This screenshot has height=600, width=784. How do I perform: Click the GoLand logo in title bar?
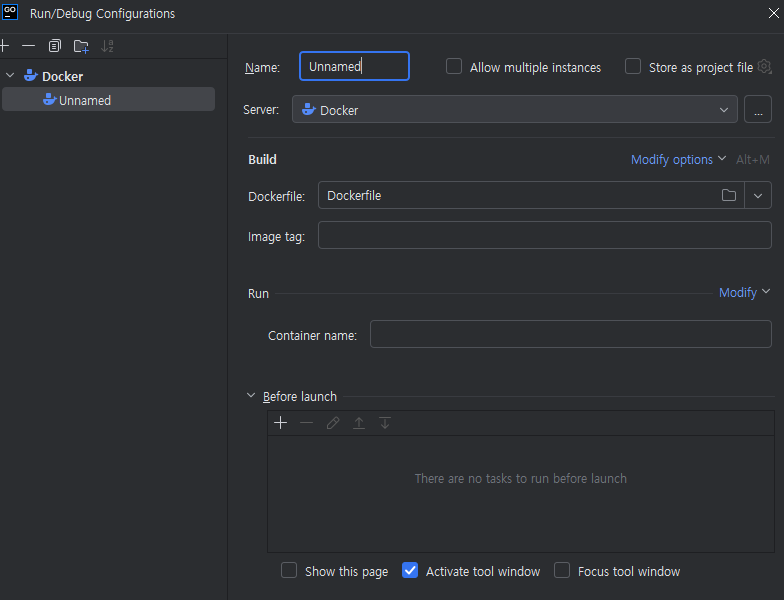(x=10, y=12)
